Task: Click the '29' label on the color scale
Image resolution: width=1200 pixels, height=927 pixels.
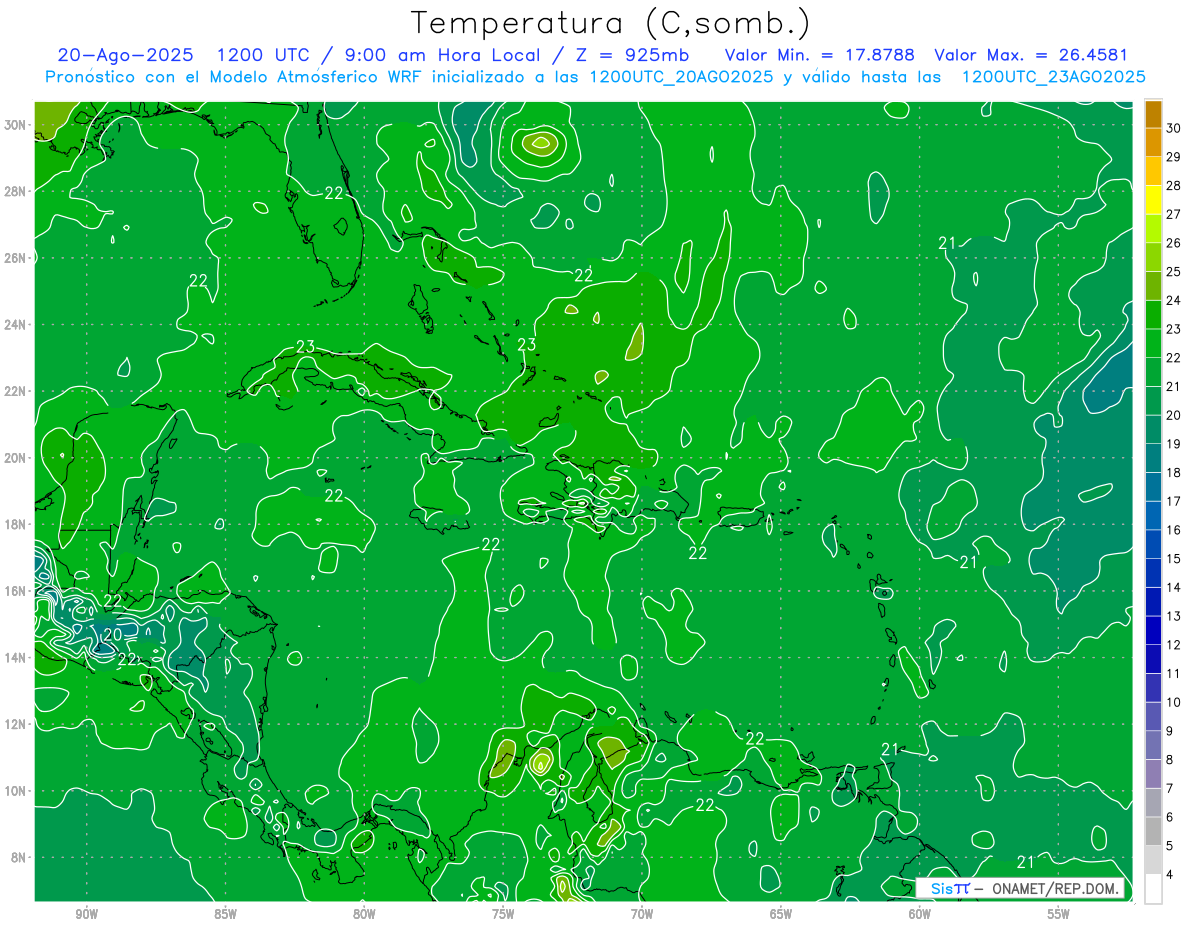Action: (x=1173, y=158)
